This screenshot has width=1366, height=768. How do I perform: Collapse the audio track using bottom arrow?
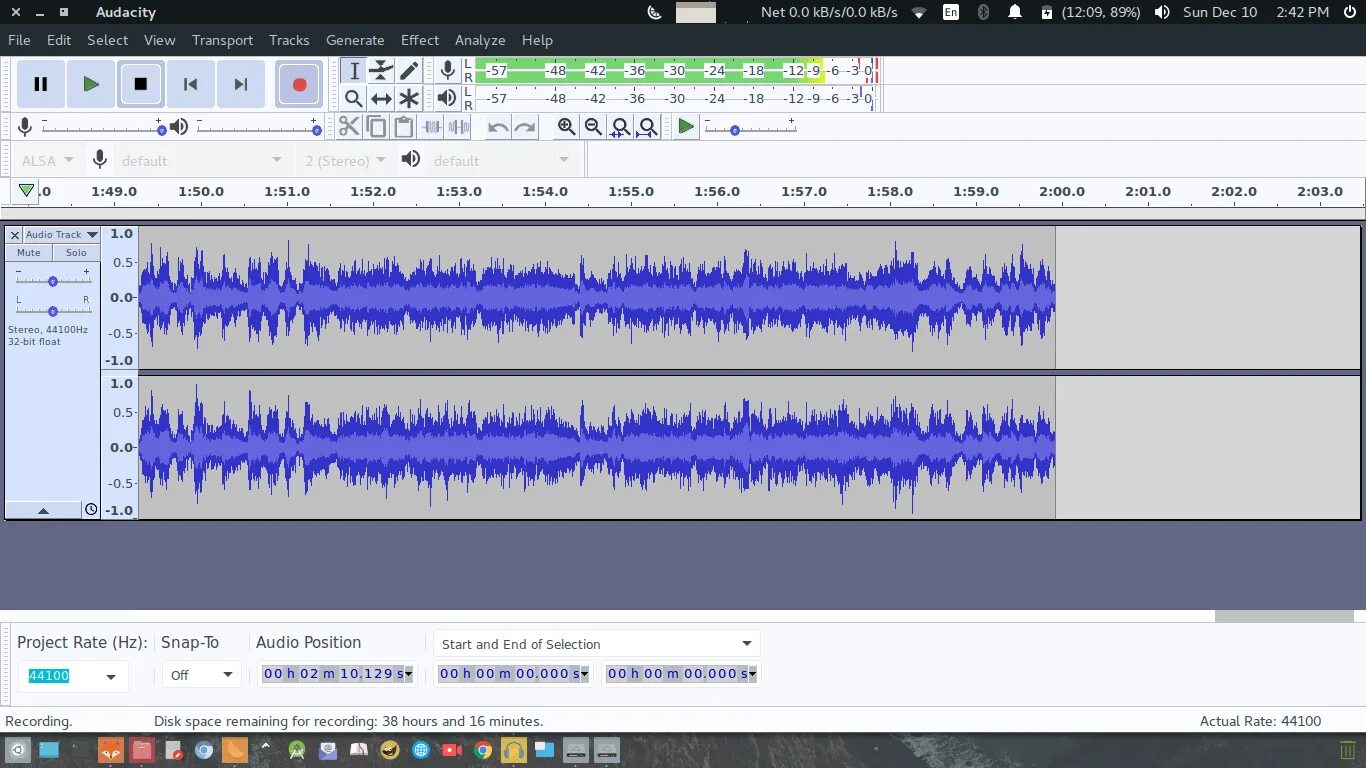43,510
